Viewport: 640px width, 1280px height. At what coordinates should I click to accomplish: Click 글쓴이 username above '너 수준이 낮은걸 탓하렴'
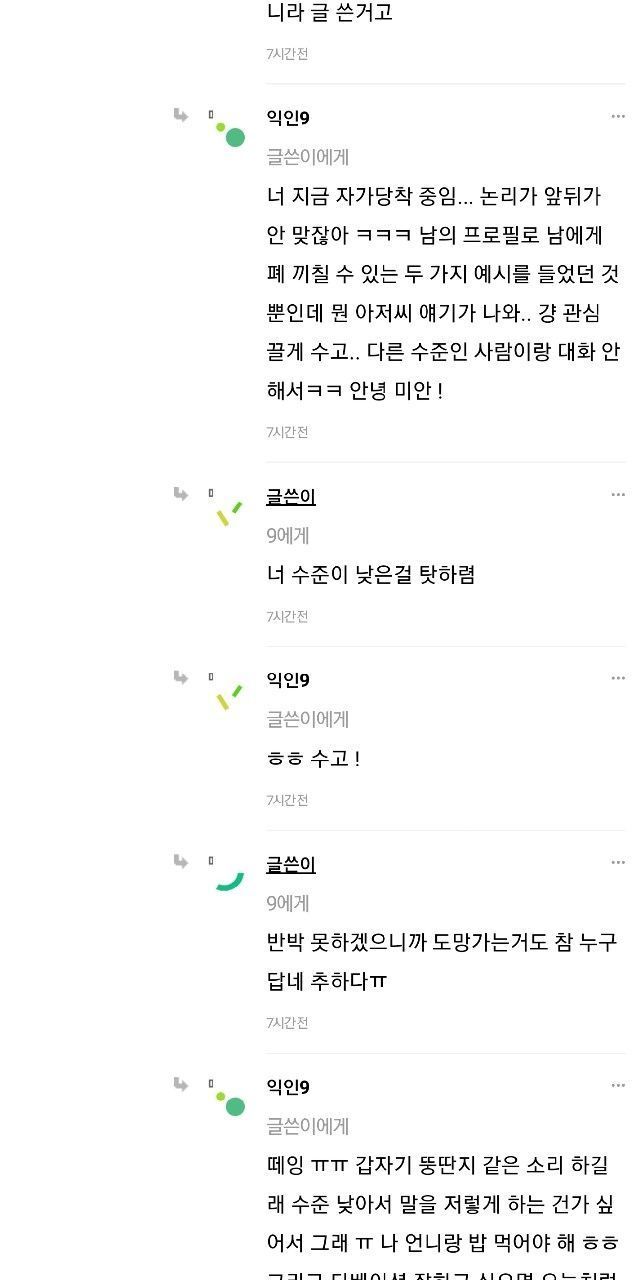point(291,496)
